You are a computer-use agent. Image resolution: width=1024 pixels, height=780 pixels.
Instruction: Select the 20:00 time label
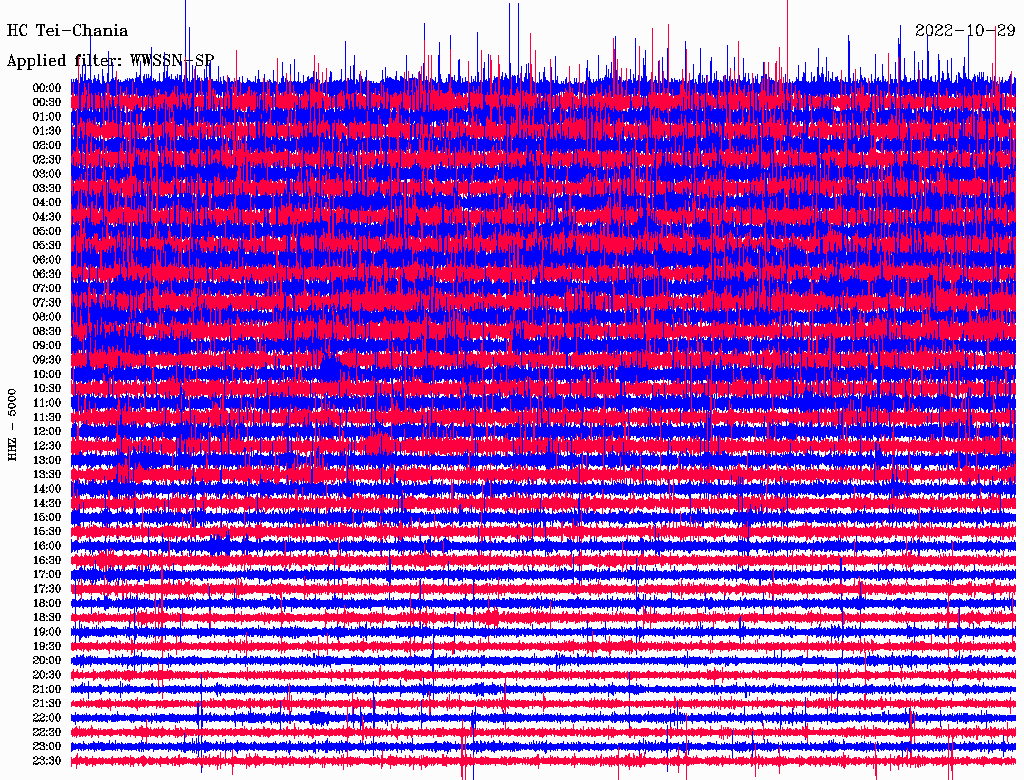coord(47,660)
